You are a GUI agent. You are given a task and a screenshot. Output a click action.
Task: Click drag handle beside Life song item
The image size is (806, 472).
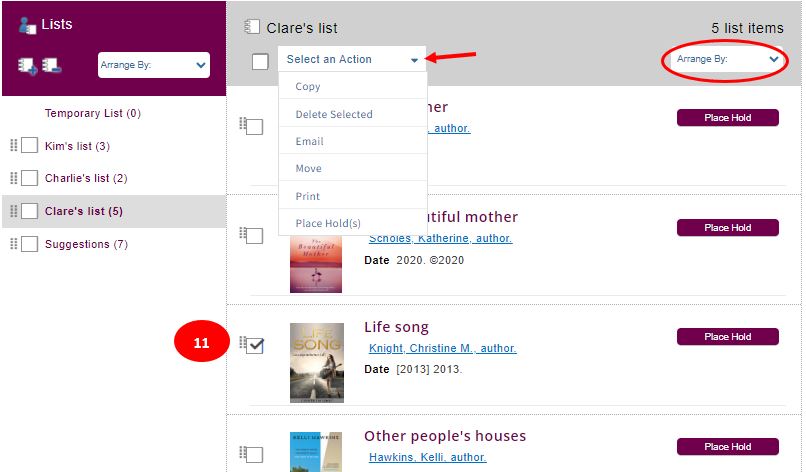243,344
